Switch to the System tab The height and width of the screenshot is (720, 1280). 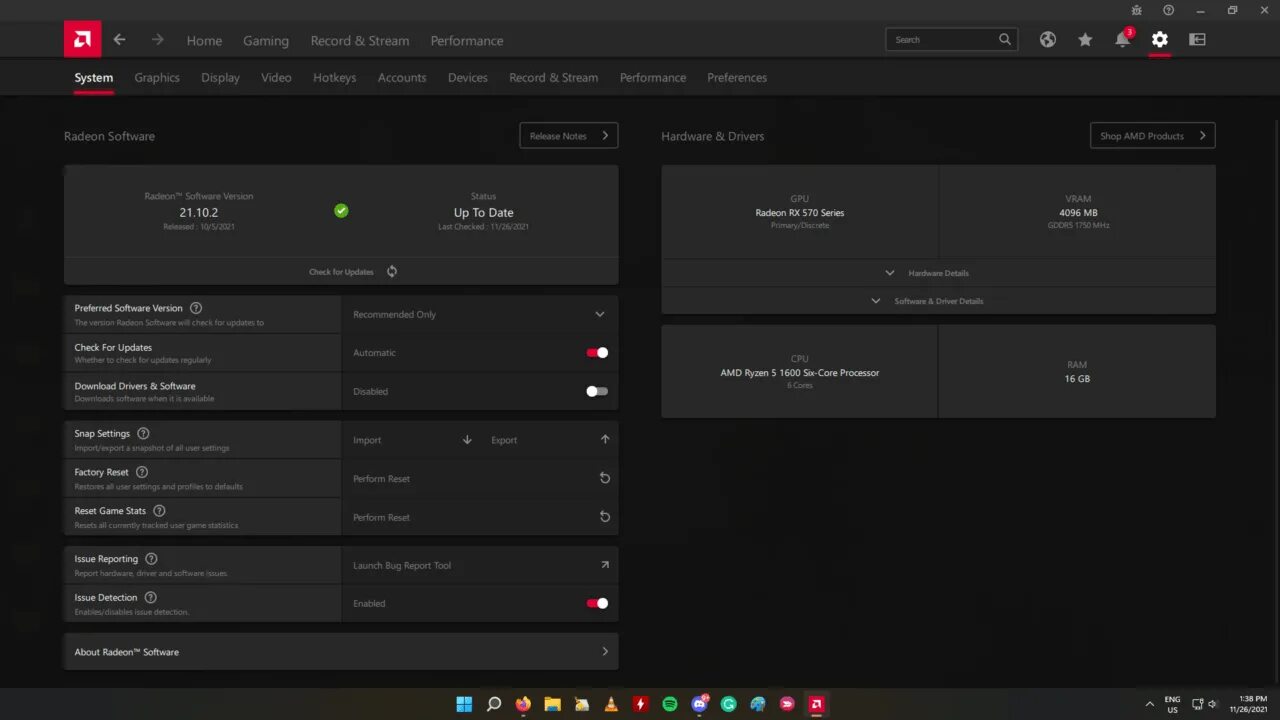pos(94,78)
